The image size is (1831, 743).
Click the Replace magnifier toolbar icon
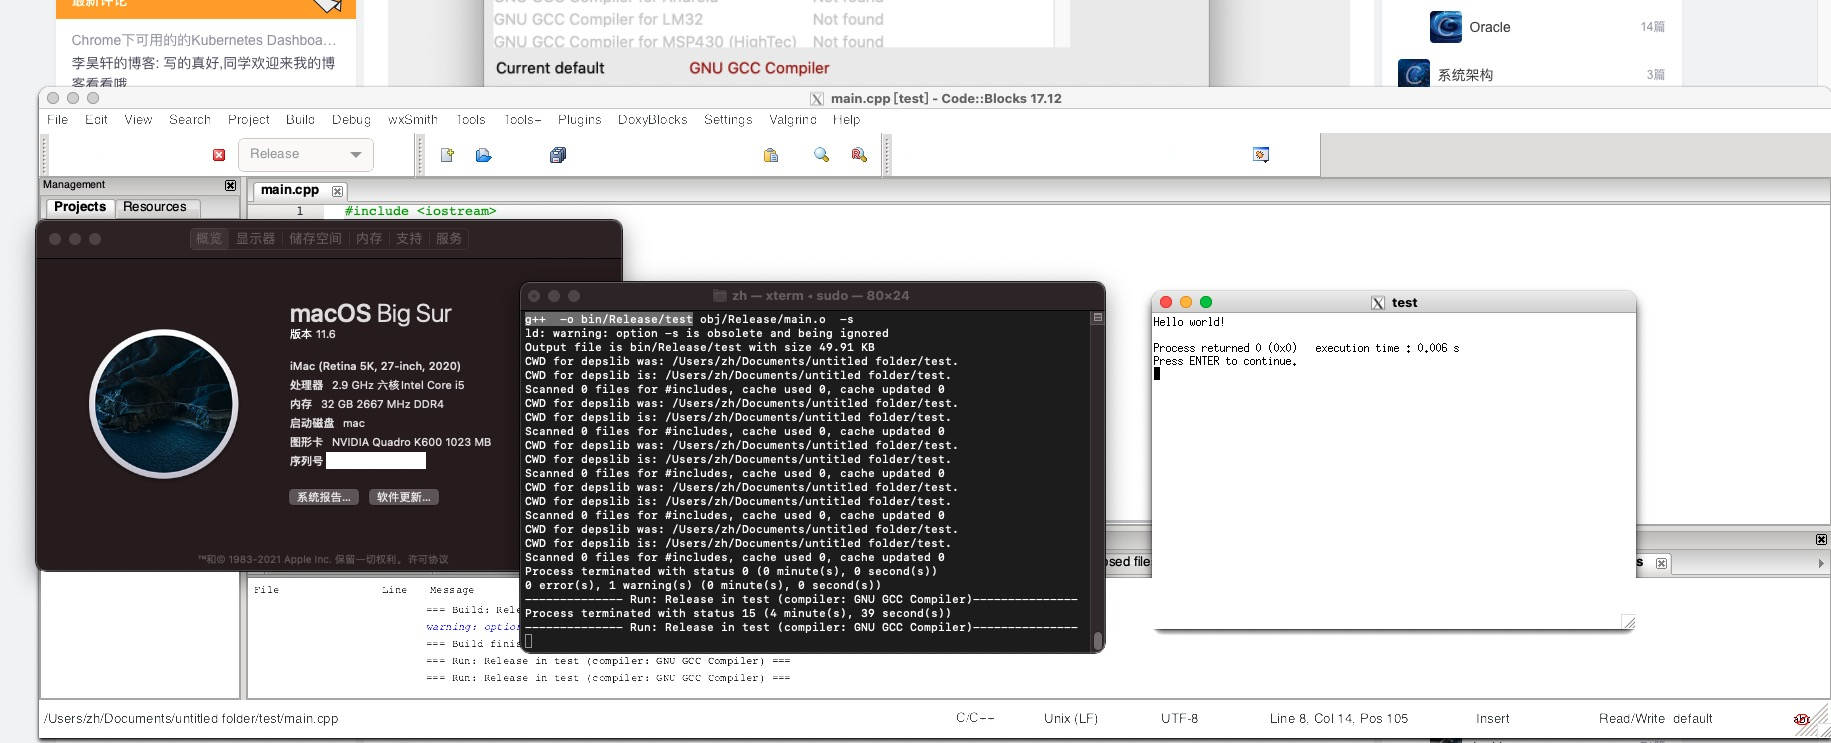[859, 155]
